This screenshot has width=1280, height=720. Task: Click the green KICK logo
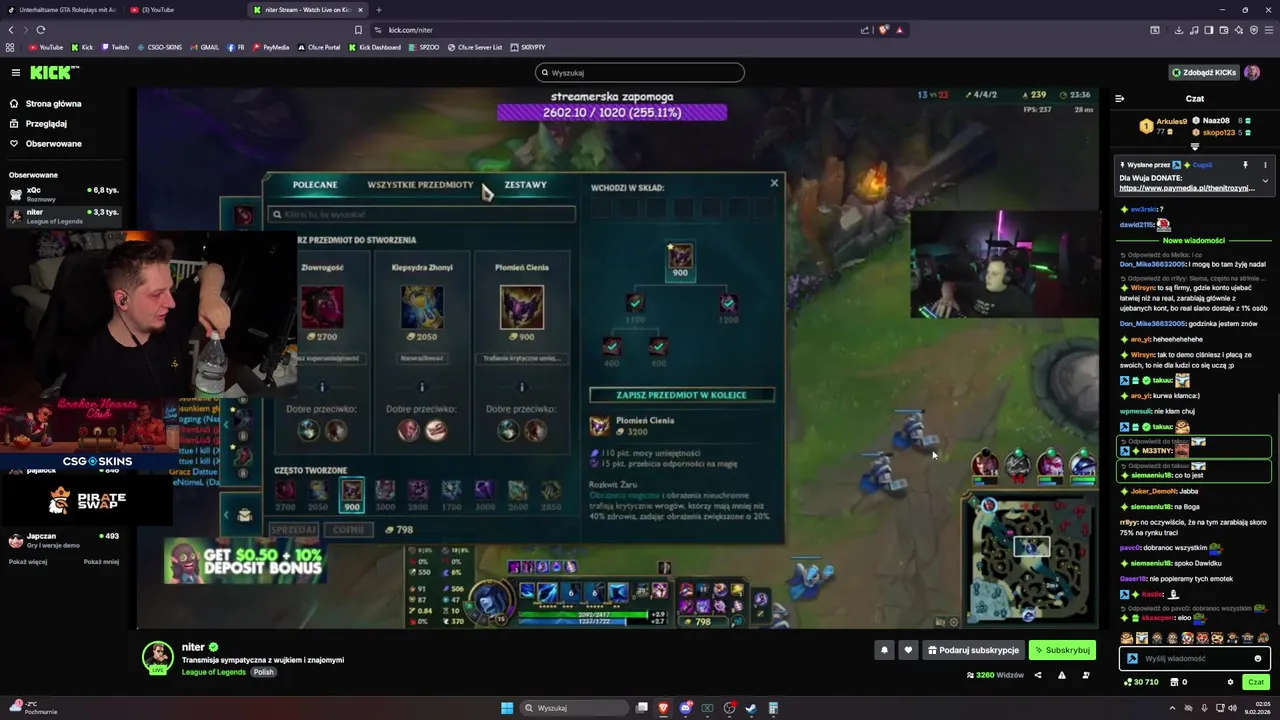(53, 72)
